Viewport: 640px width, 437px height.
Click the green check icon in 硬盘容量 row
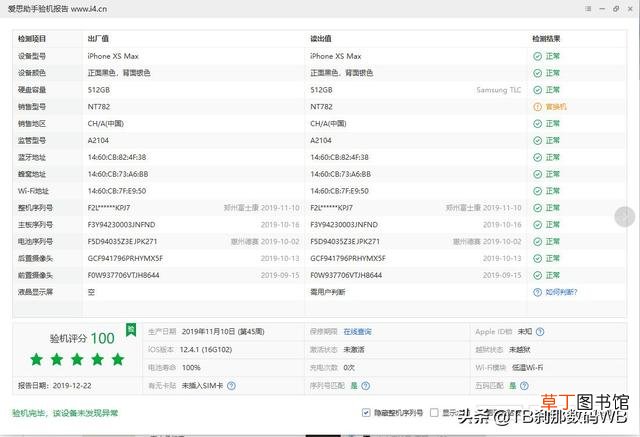coord(538,90)
